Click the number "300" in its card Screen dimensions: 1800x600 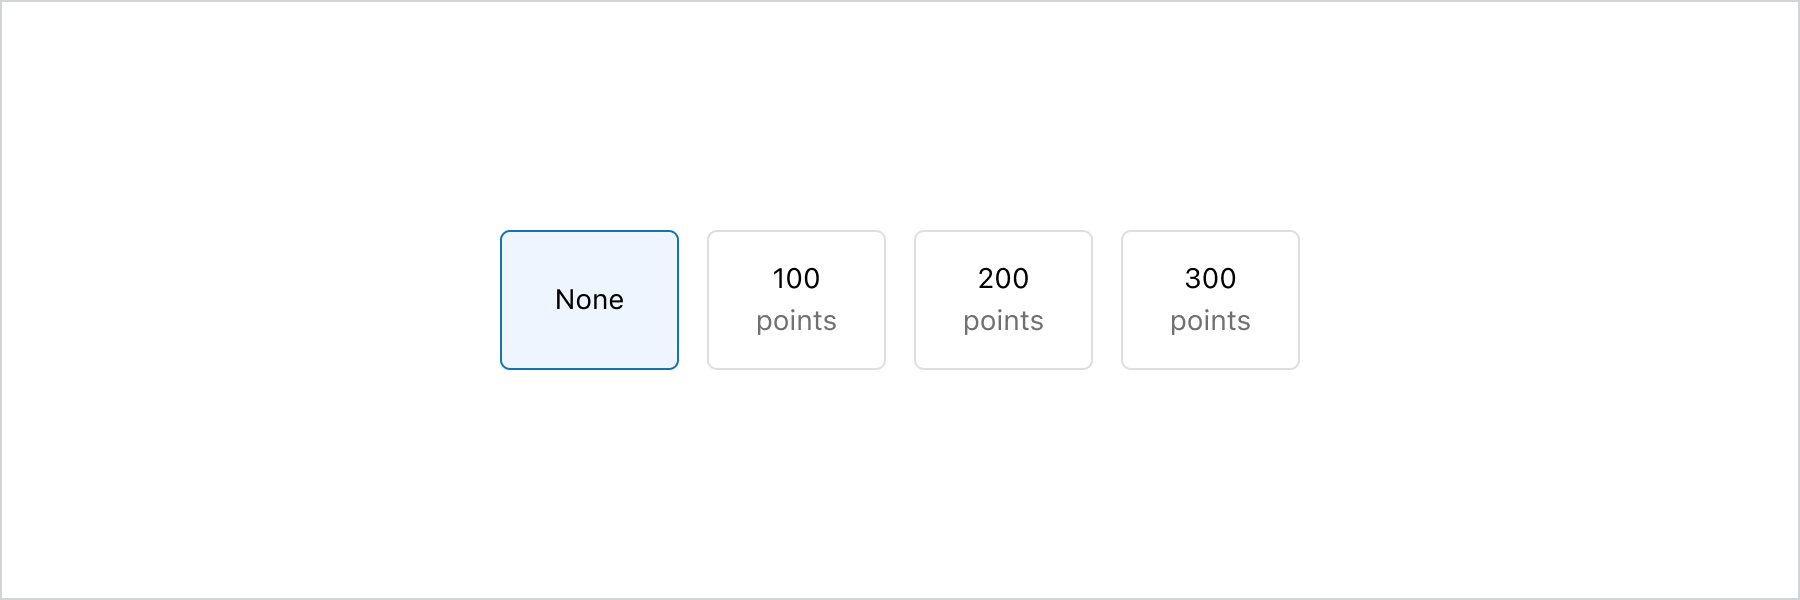[x=1210, y=278]
